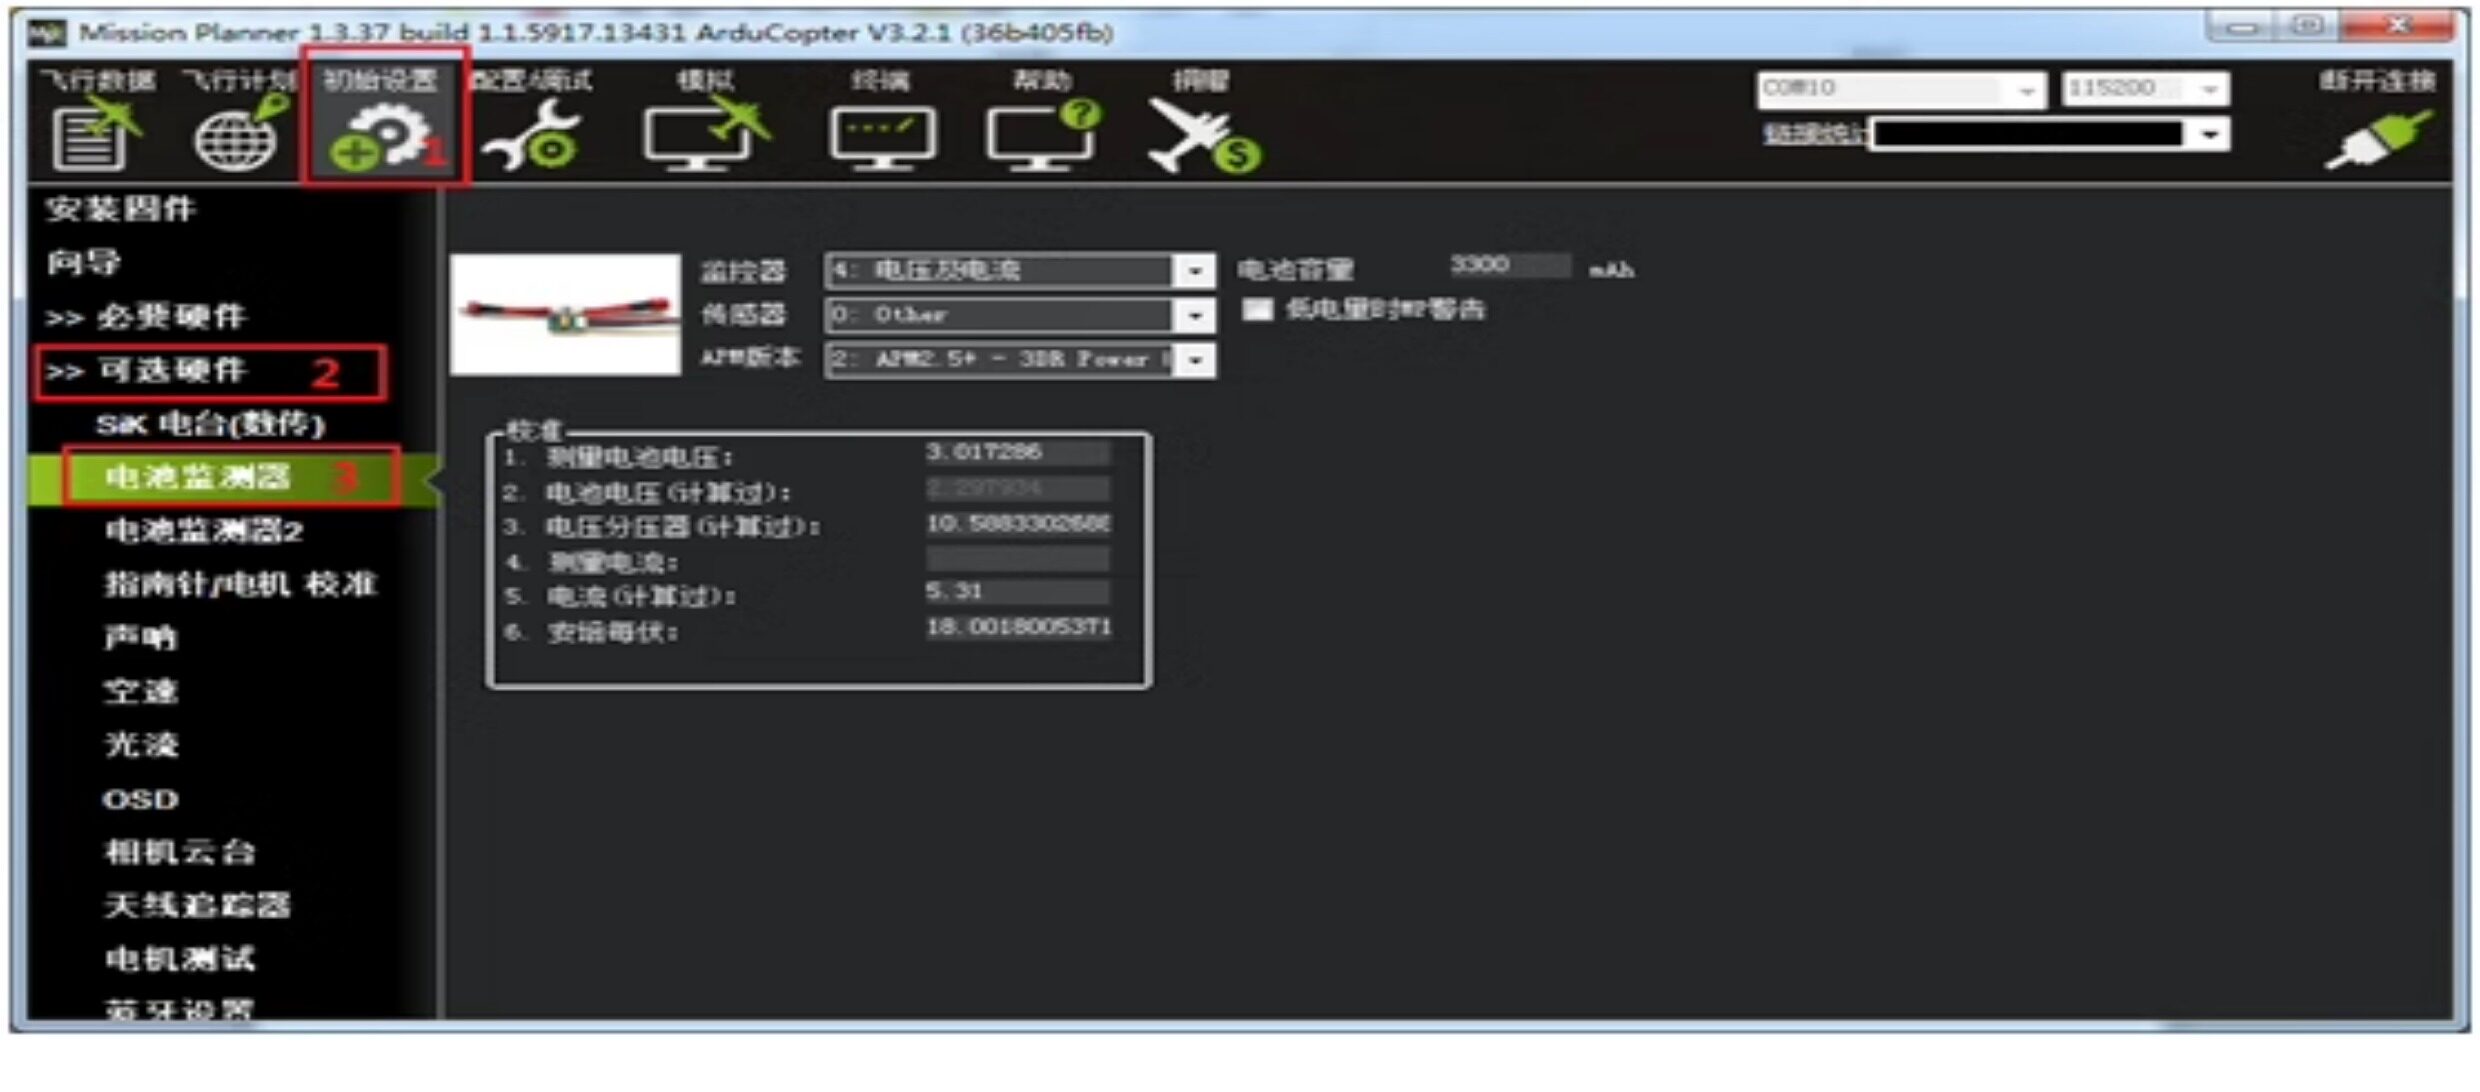
Task: Open the Terminal (终端) icon
Action: (882, 137)
